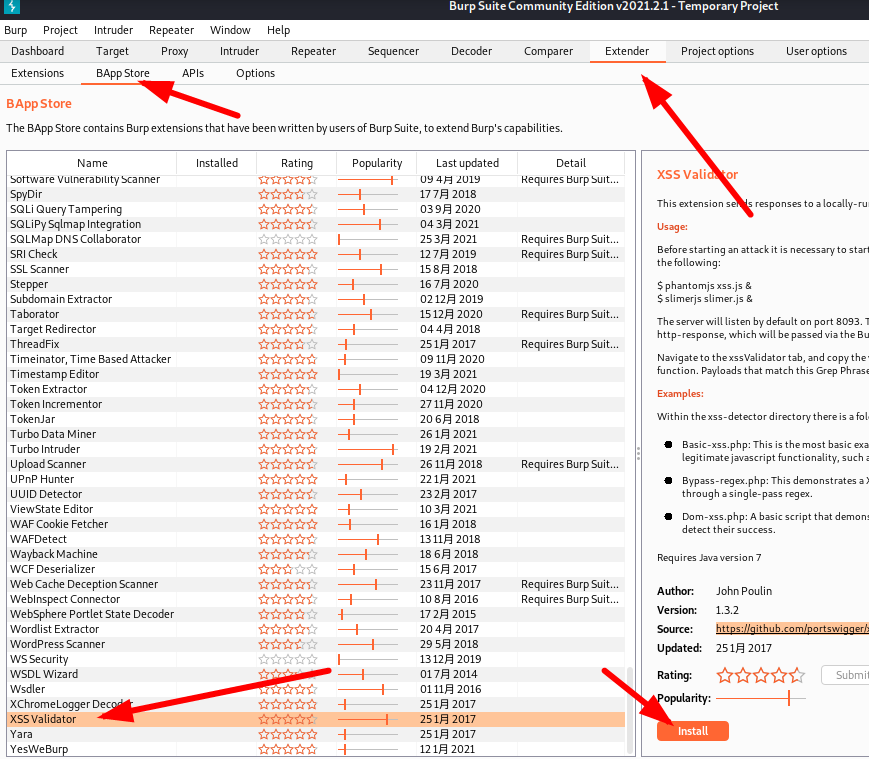The image size is (869, 759).
Task: Install the XSS Validator extension
Action: point(693,731)
